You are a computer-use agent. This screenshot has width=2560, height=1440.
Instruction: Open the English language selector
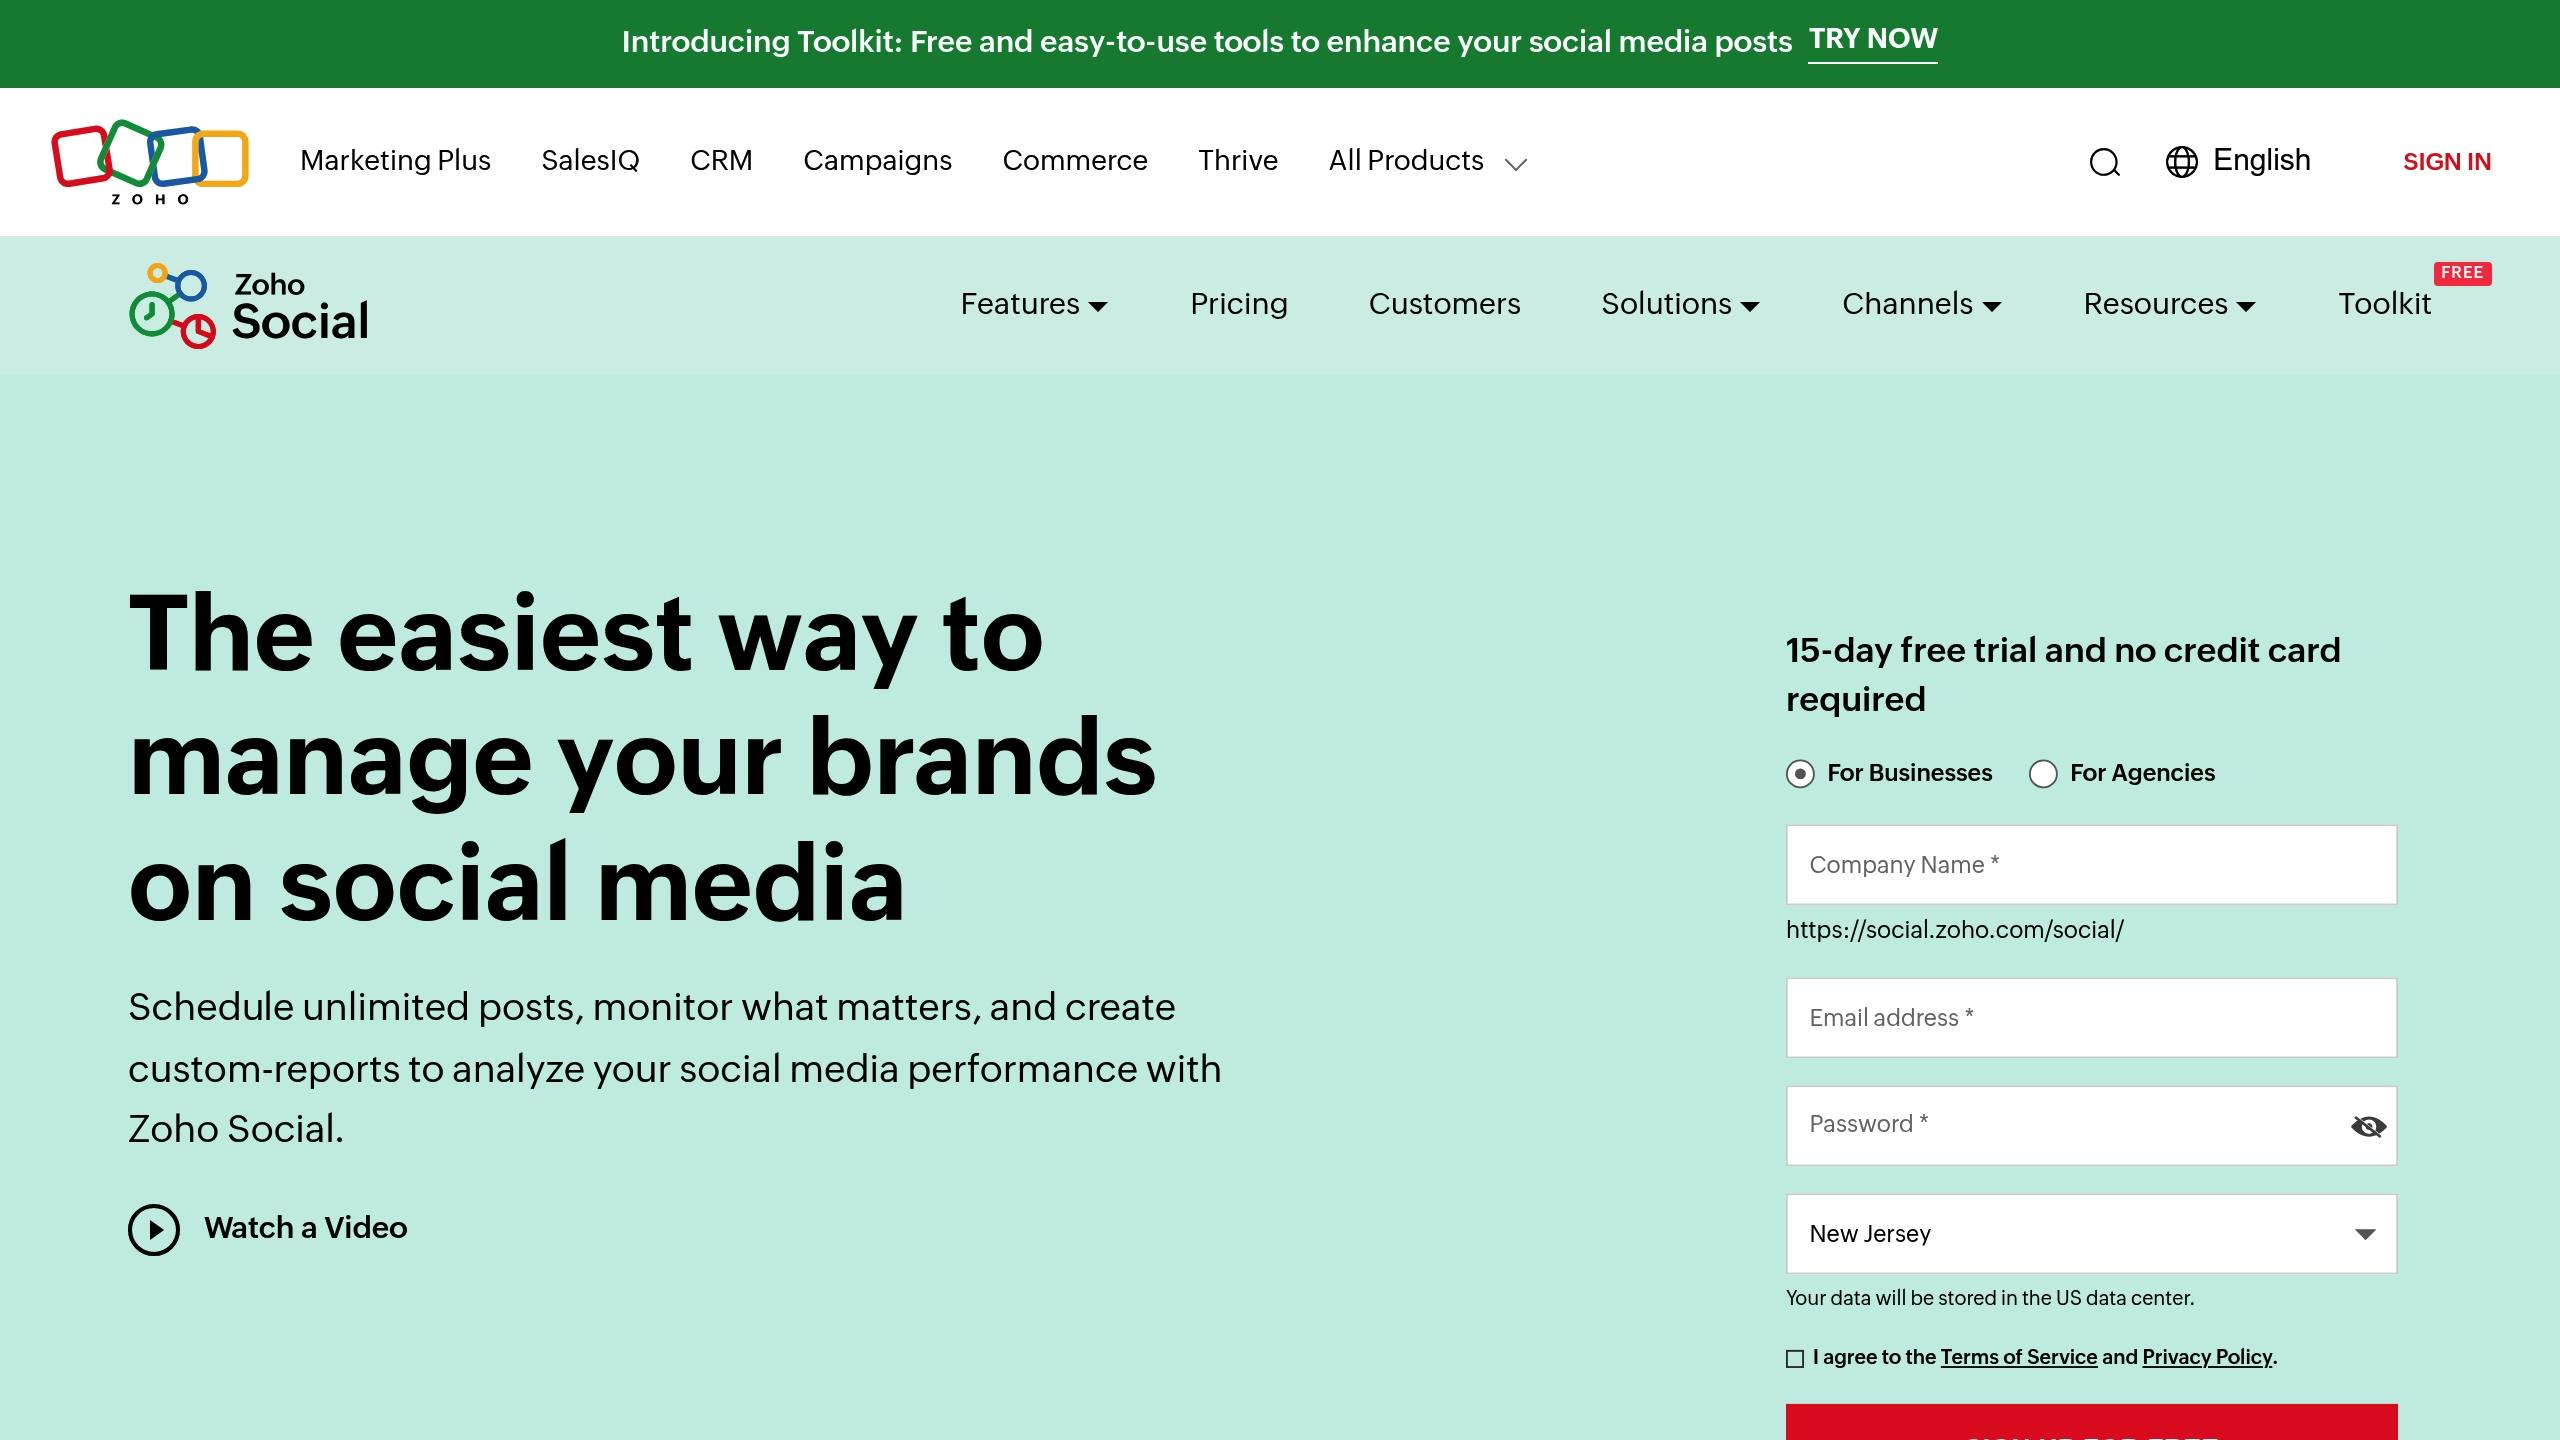2261,160
